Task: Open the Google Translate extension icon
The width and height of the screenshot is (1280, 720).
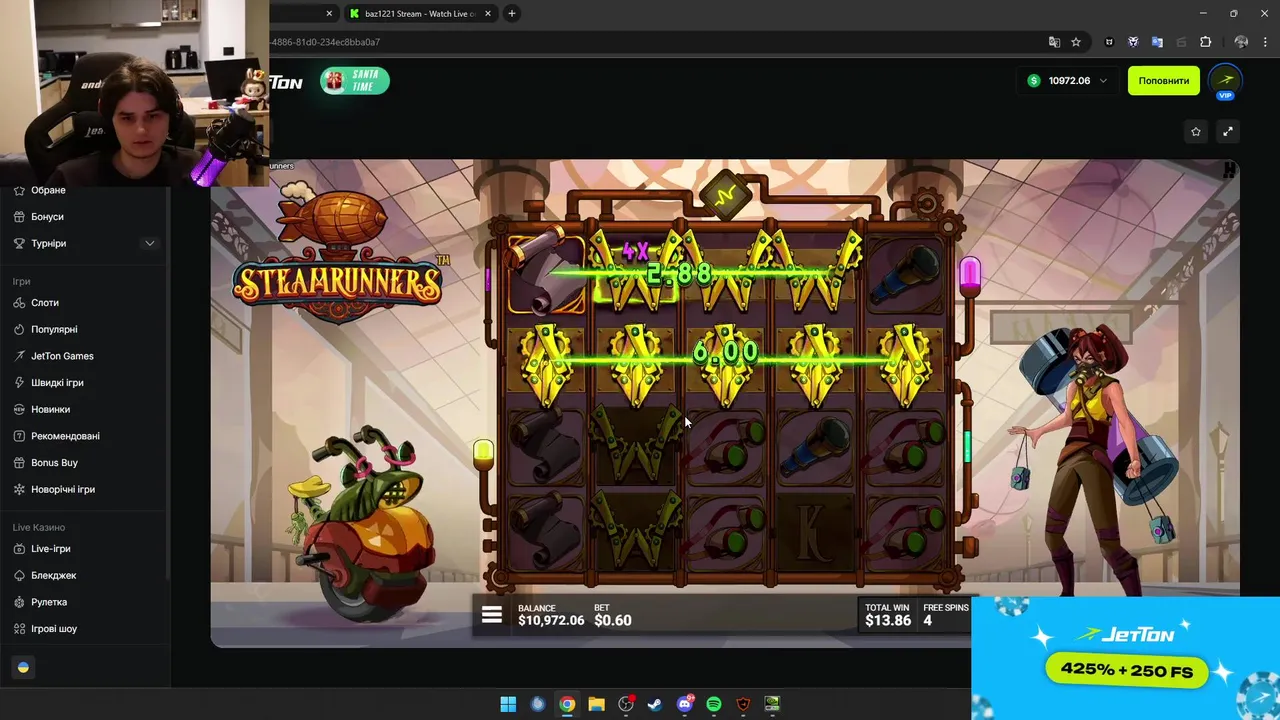Action: tap(1157, 42)
